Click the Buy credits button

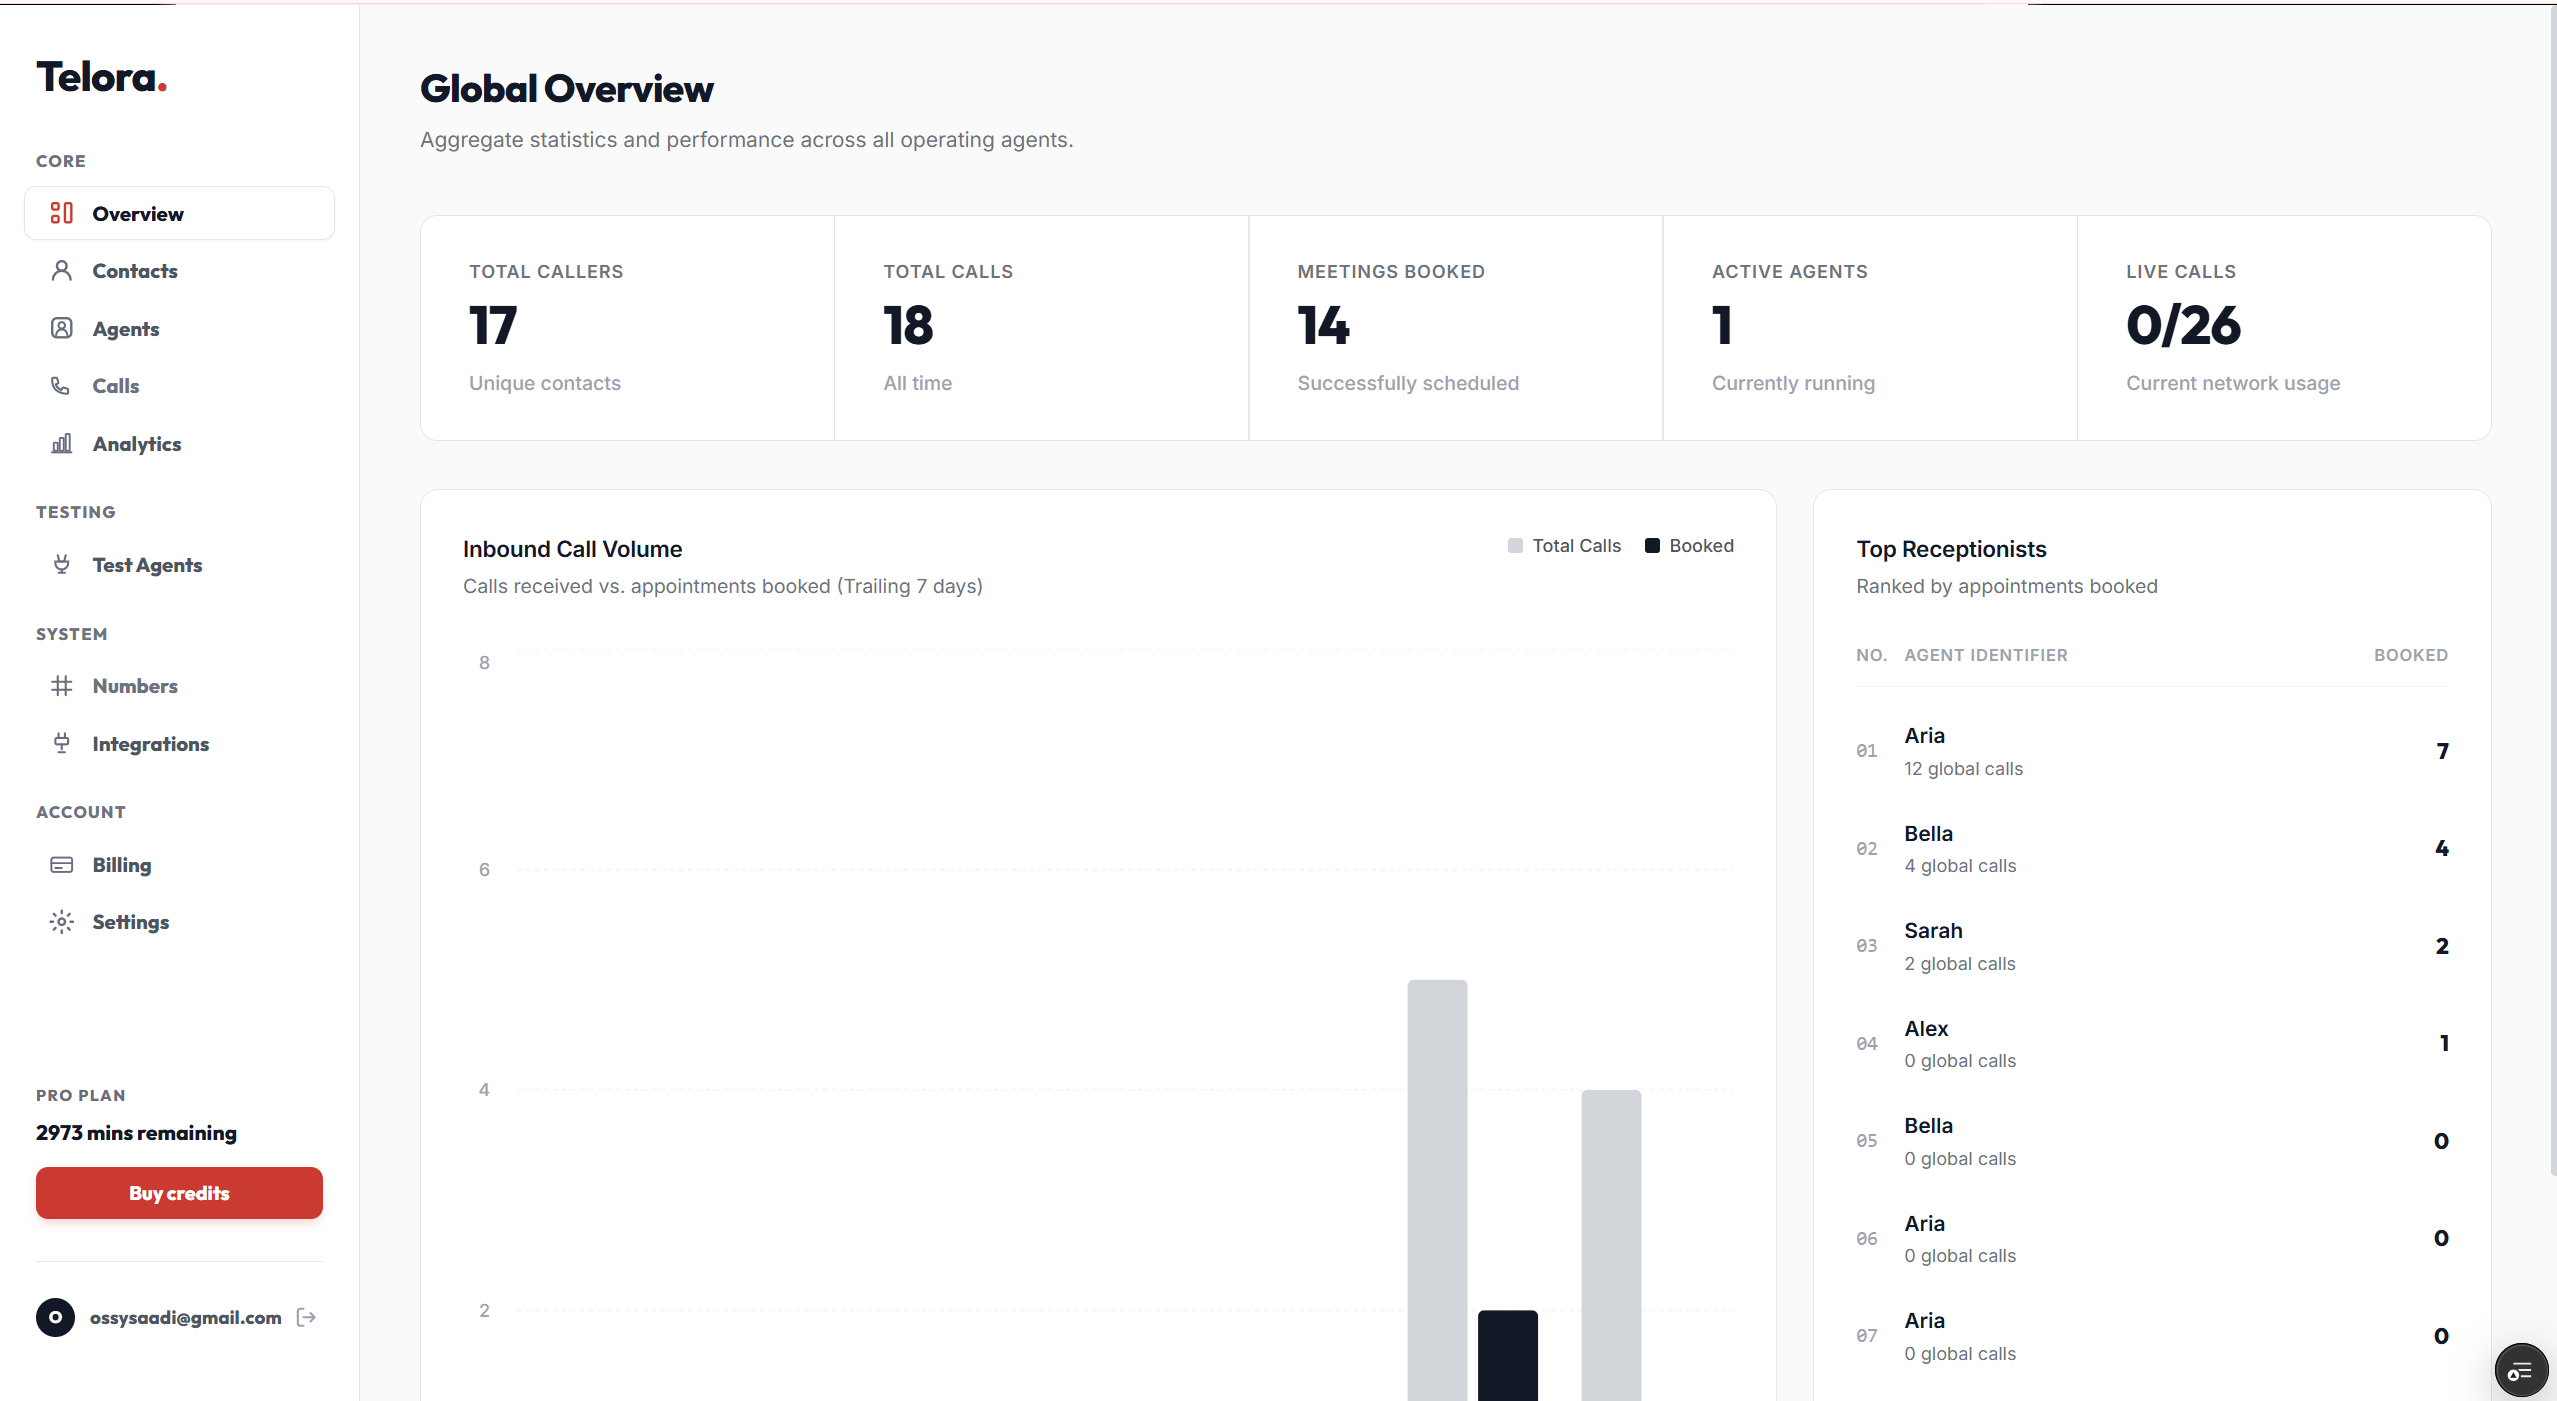tap(180, 1193)
